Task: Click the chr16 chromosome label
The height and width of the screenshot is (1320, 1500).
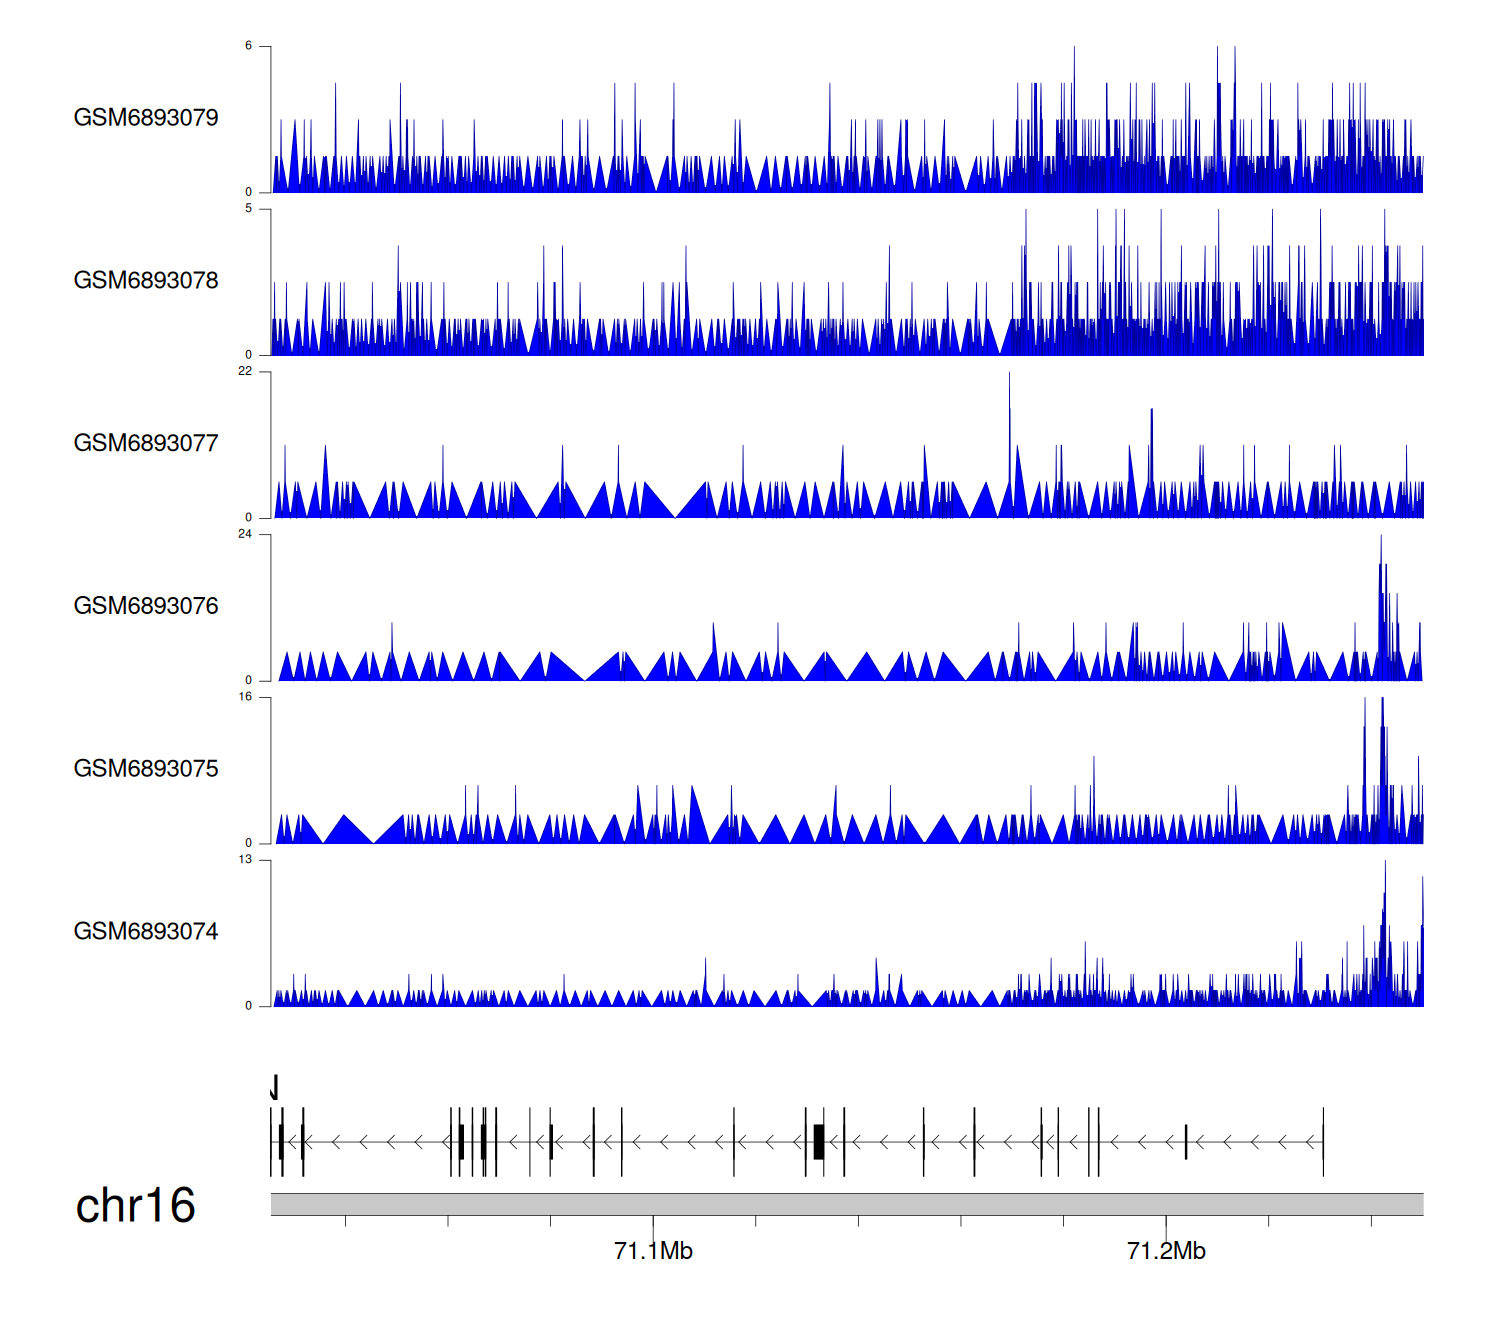Action: [135, 1206]
